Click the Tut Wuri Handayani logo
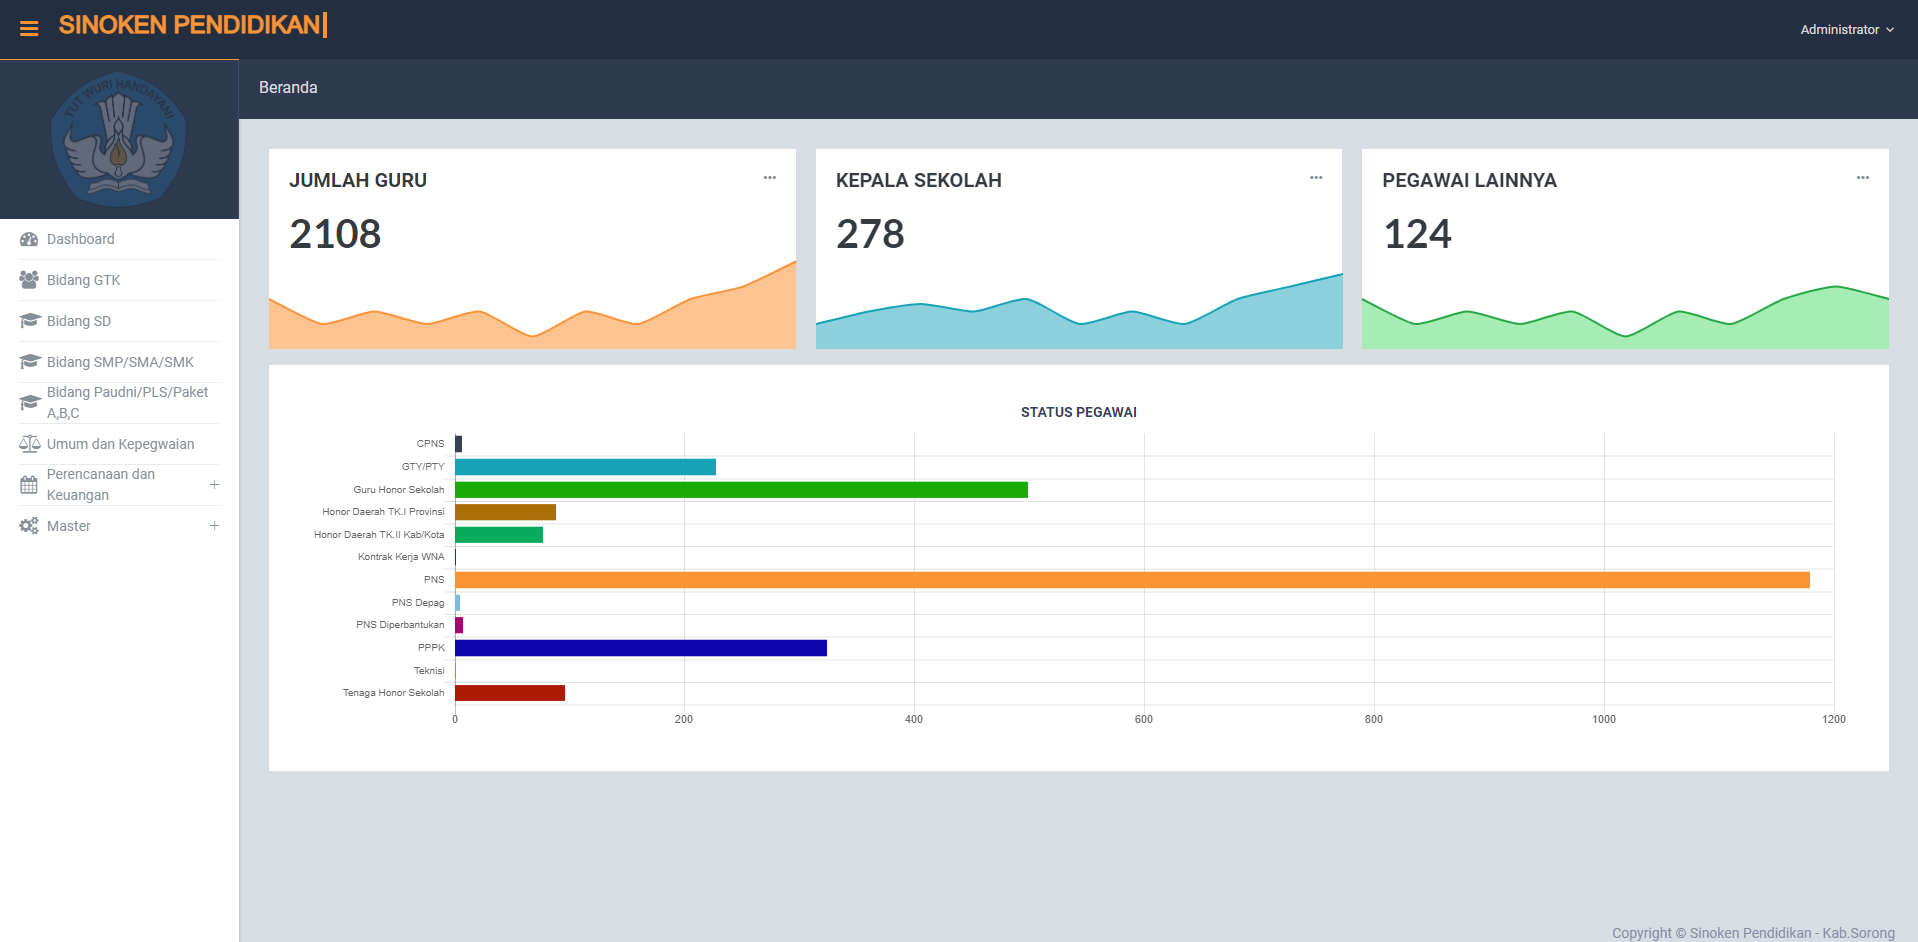1918x942 pixels. [119, 139]
